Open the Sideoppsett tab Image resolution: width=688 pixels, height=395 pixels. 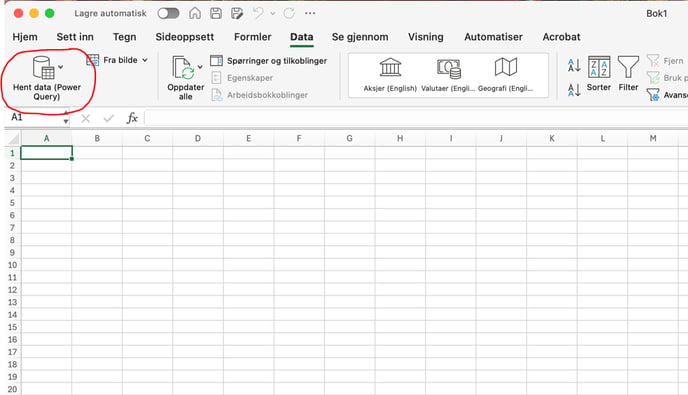(x=185, y=37)
